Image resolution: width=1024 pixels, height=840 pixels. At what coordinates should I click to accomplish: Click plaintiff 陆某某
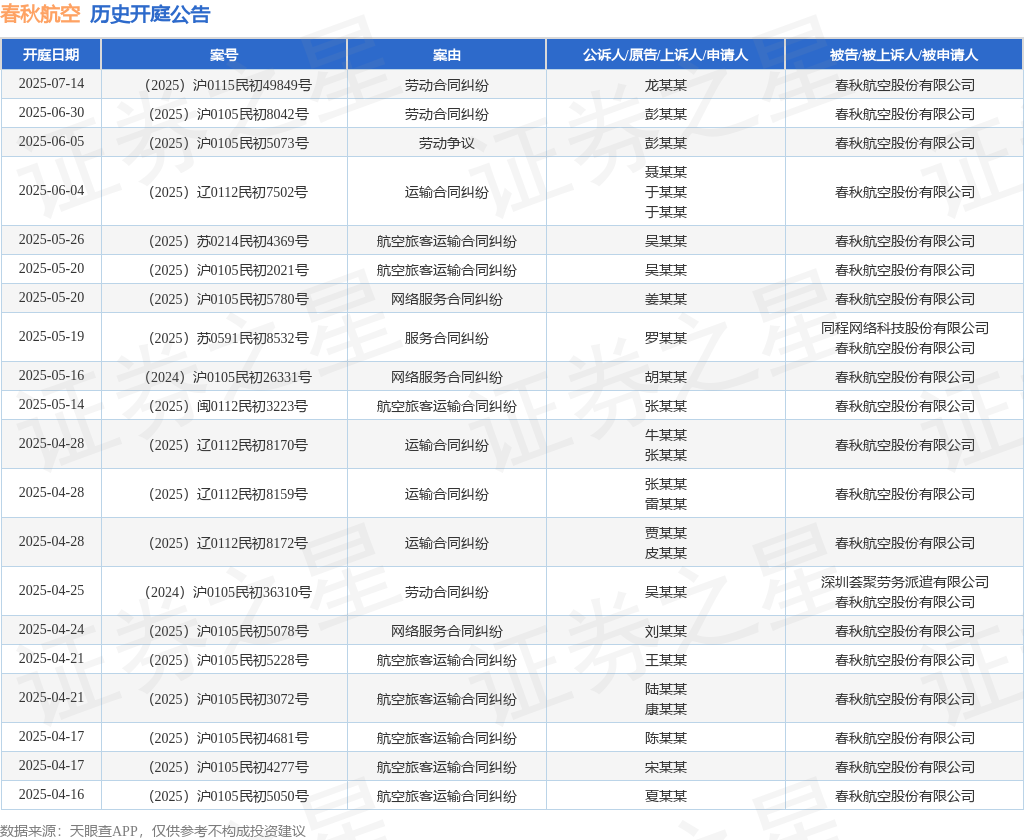pos(665,689)
